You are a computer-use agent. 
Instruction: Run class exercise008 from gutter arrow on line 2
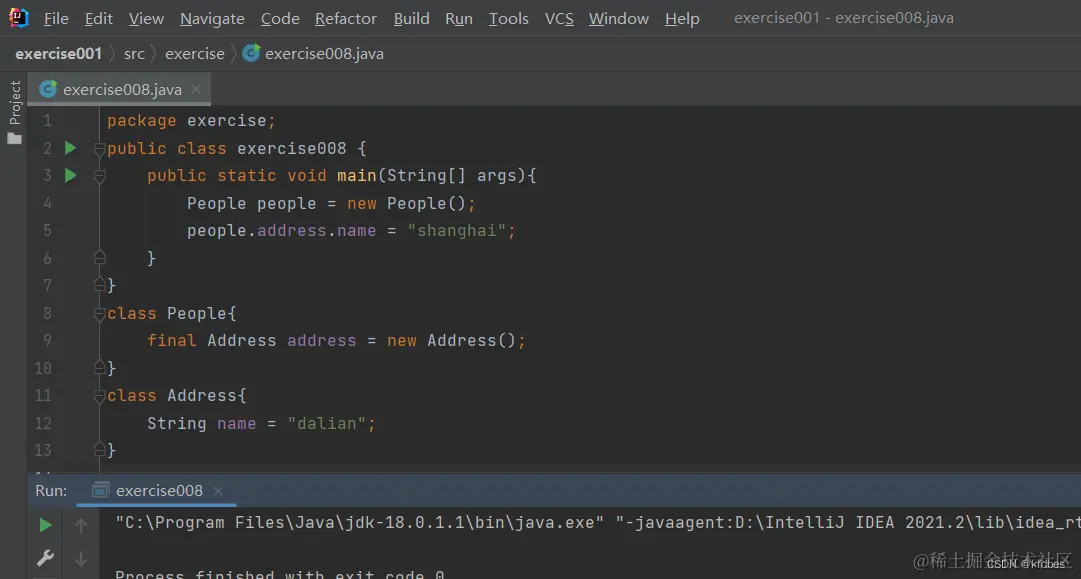tap(70, 148)
